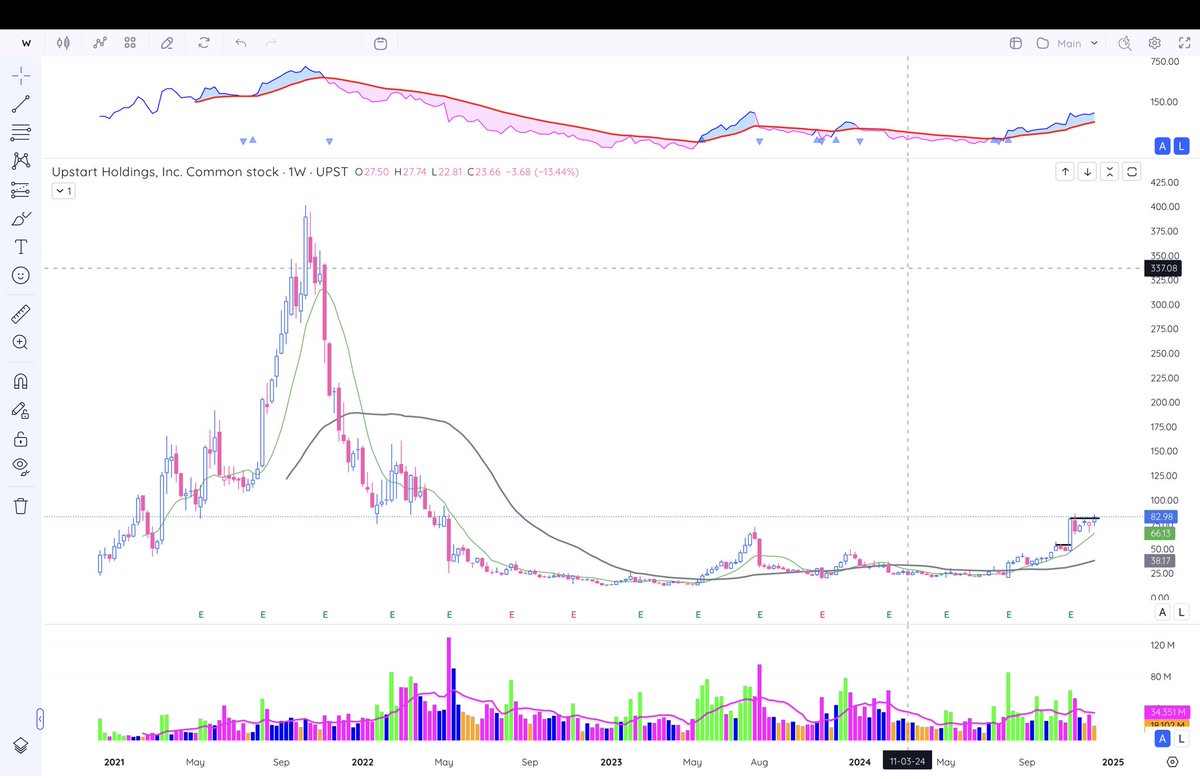Image resolution: width=1200 pixels, height=779 pixels.
Task: Expand the indicator legend chevron labeled 1
Action: (64, 191)
